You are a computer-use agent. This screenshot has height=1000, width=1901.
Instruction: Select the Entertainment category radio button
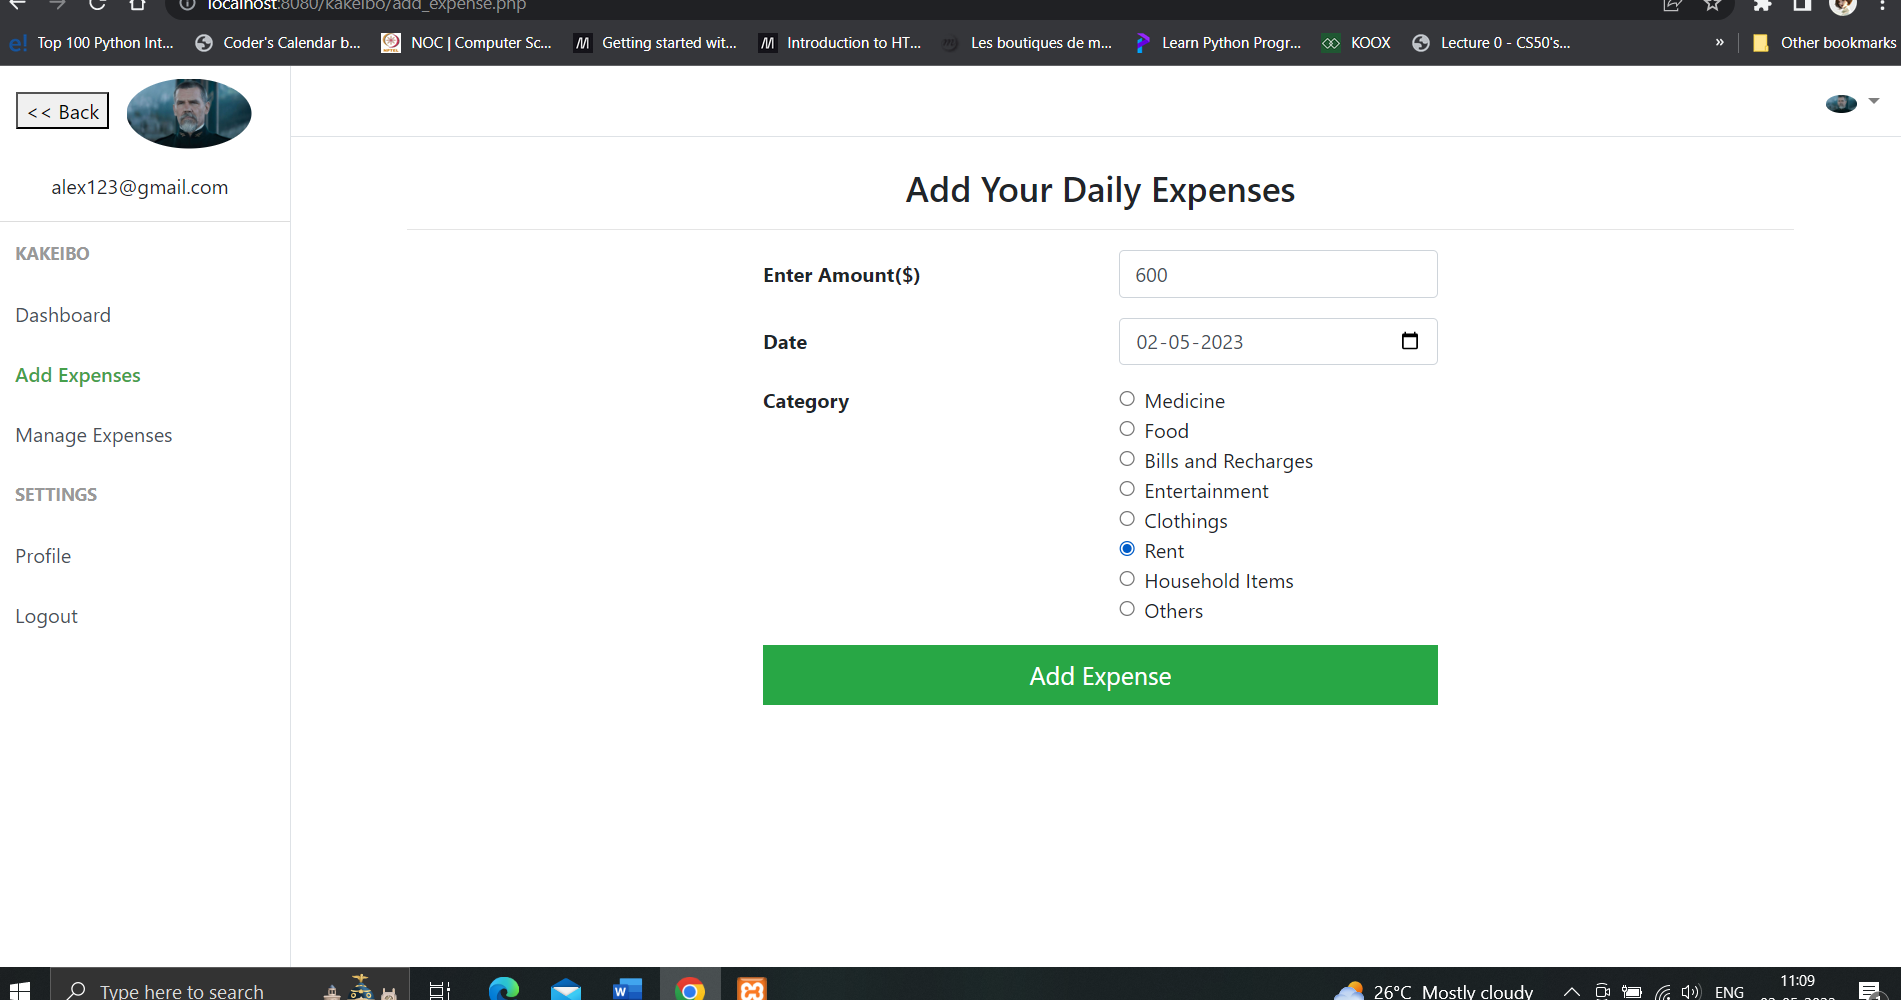(1127, 488)
